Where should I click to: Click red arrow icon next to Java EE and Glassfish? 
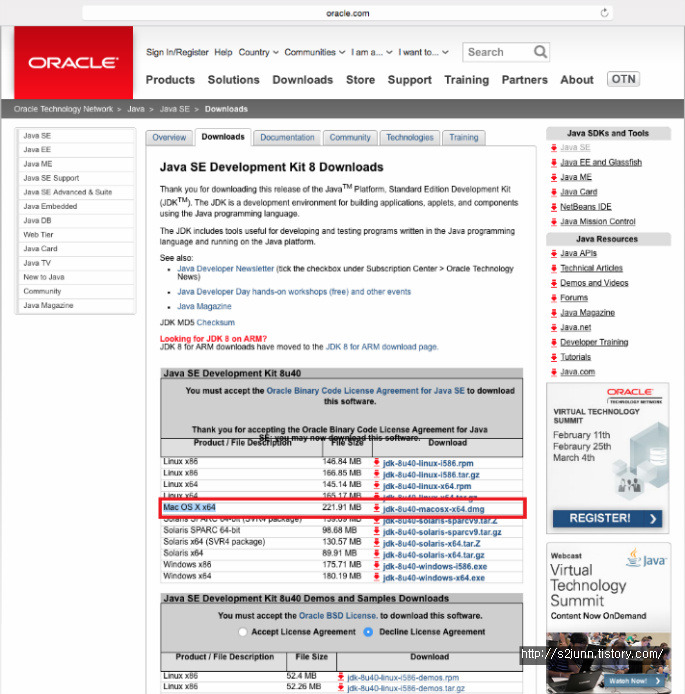coord(554,162)
